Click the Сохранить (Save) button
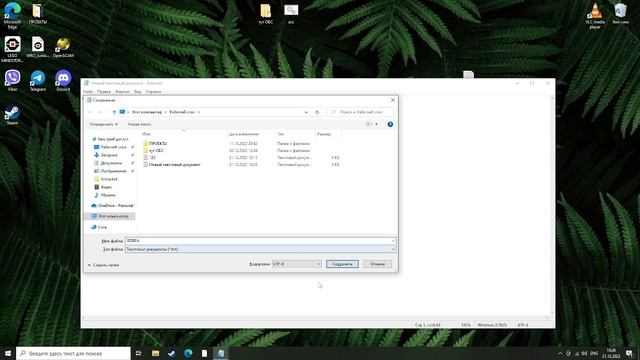The image size is (640, 360). click(x=342, y=264)
